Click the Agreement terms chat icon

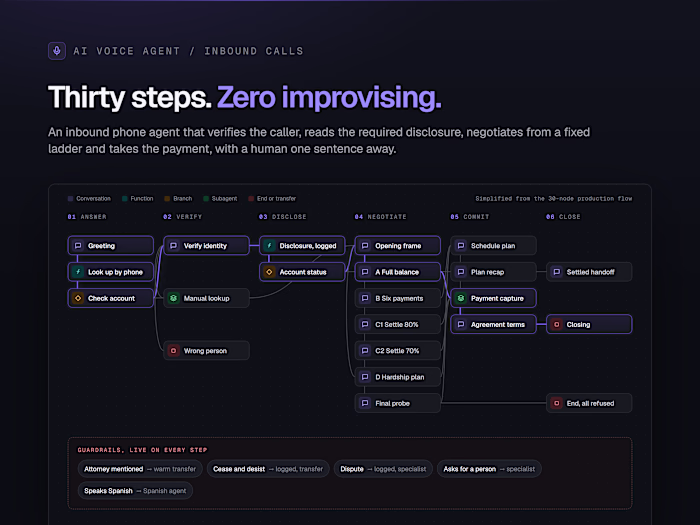click(x=461, y=325)
